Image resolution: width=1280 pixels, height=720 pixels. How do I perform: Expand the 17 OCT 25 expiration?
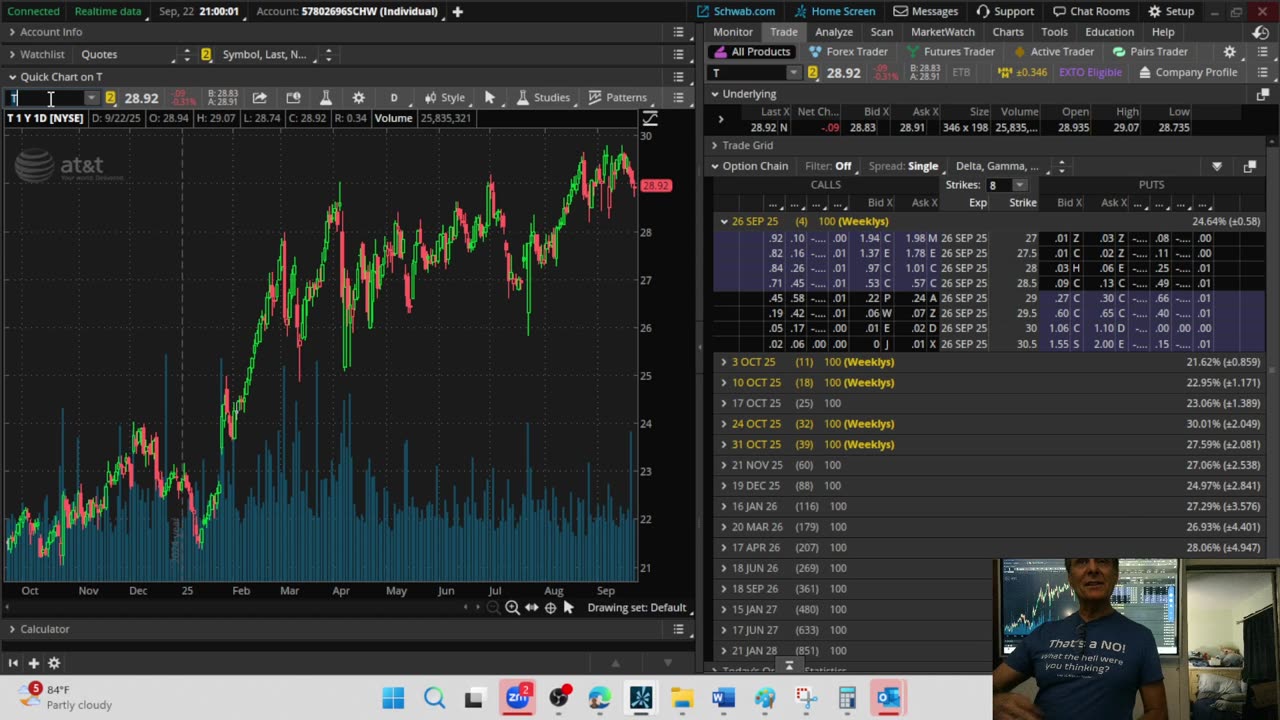click(724, 403)
